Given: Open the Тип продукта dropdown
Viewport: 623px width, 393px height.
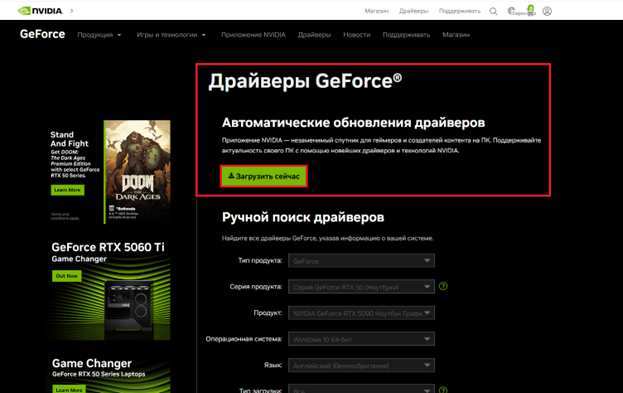Looking at the screenshot, I should [x=361, y=261].
